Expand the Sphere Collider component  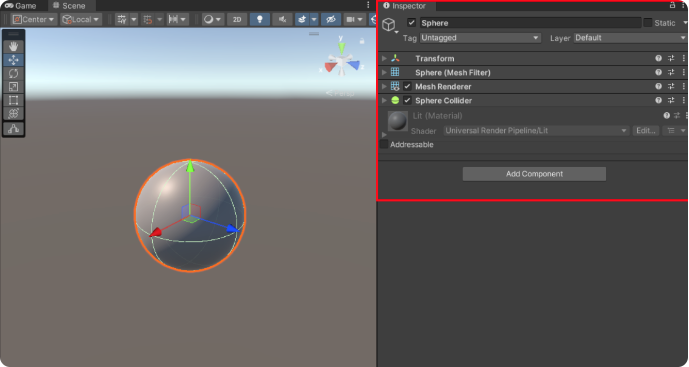384,100
